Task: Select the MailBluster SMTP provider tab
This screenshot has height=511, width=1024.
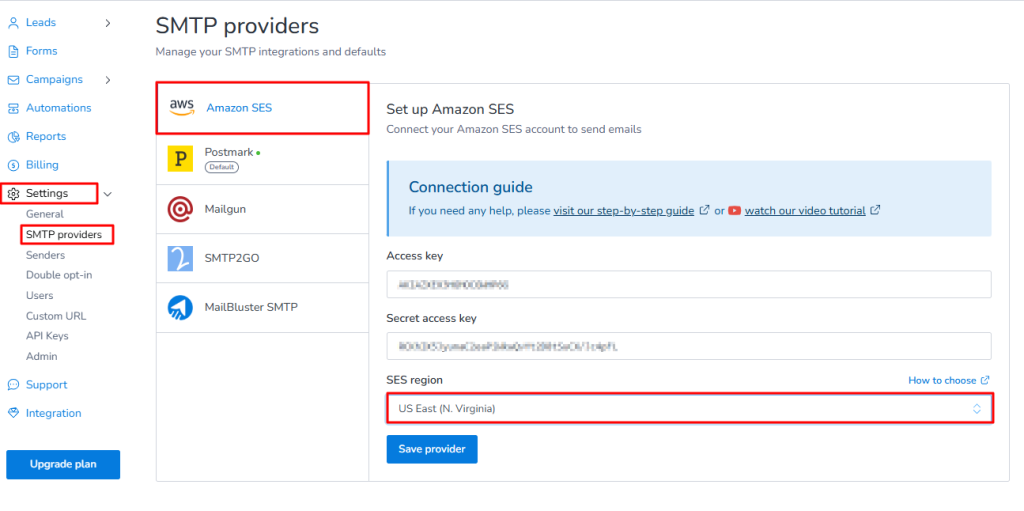Action: click(x=263, y=307)
